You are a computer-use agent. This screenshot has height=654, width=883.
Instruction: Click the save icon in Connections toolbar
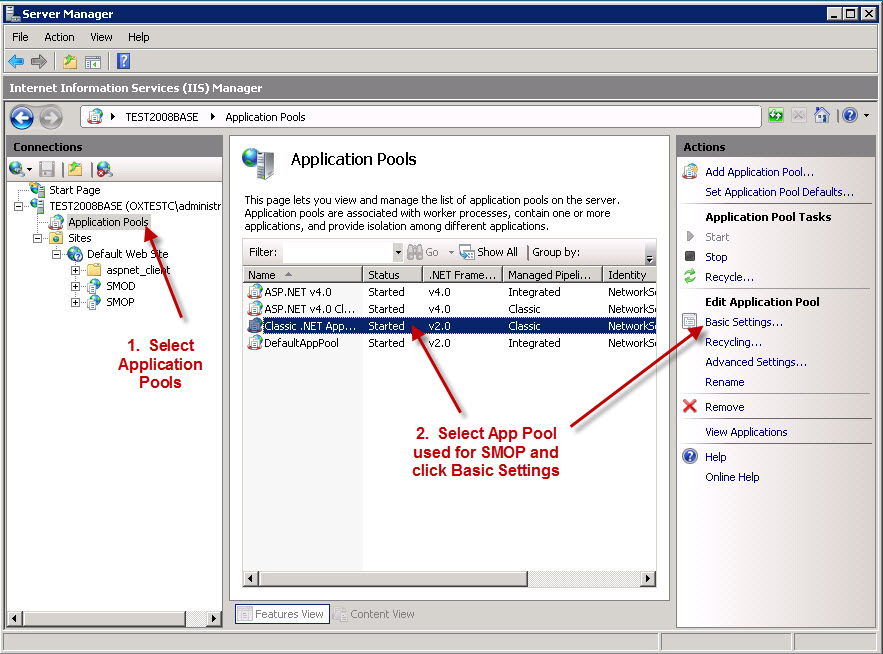click(47, 169)
